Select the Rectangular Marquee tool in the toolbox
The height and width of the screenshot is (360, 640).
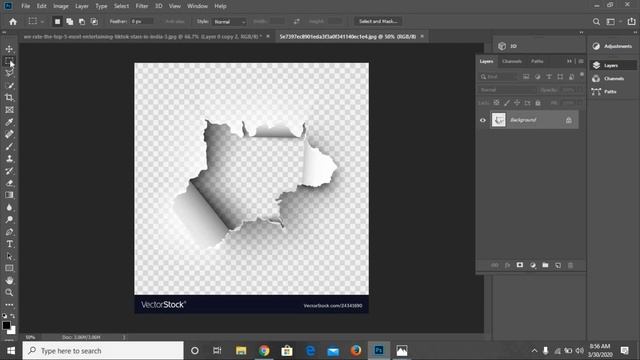coord(9,61)
